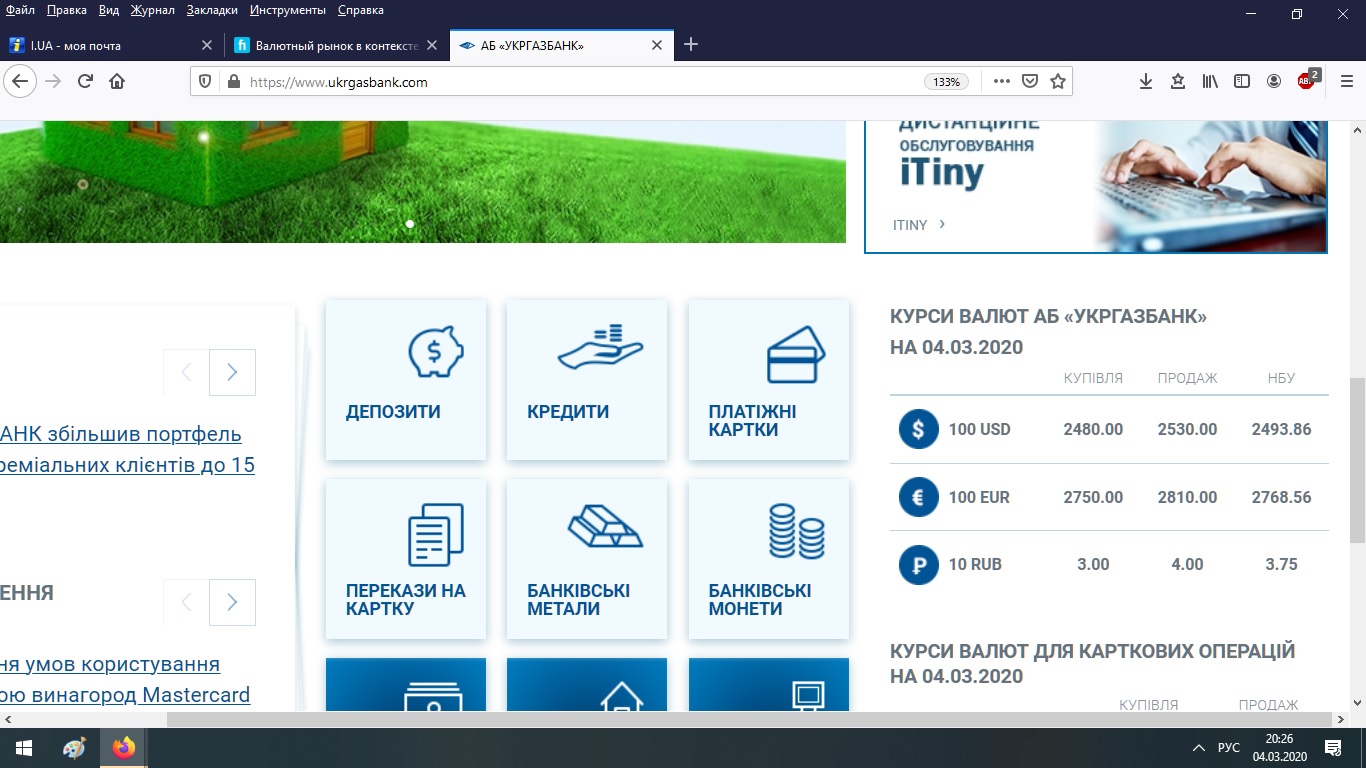Open the Firefox hamburger menu

point(1347,82)
